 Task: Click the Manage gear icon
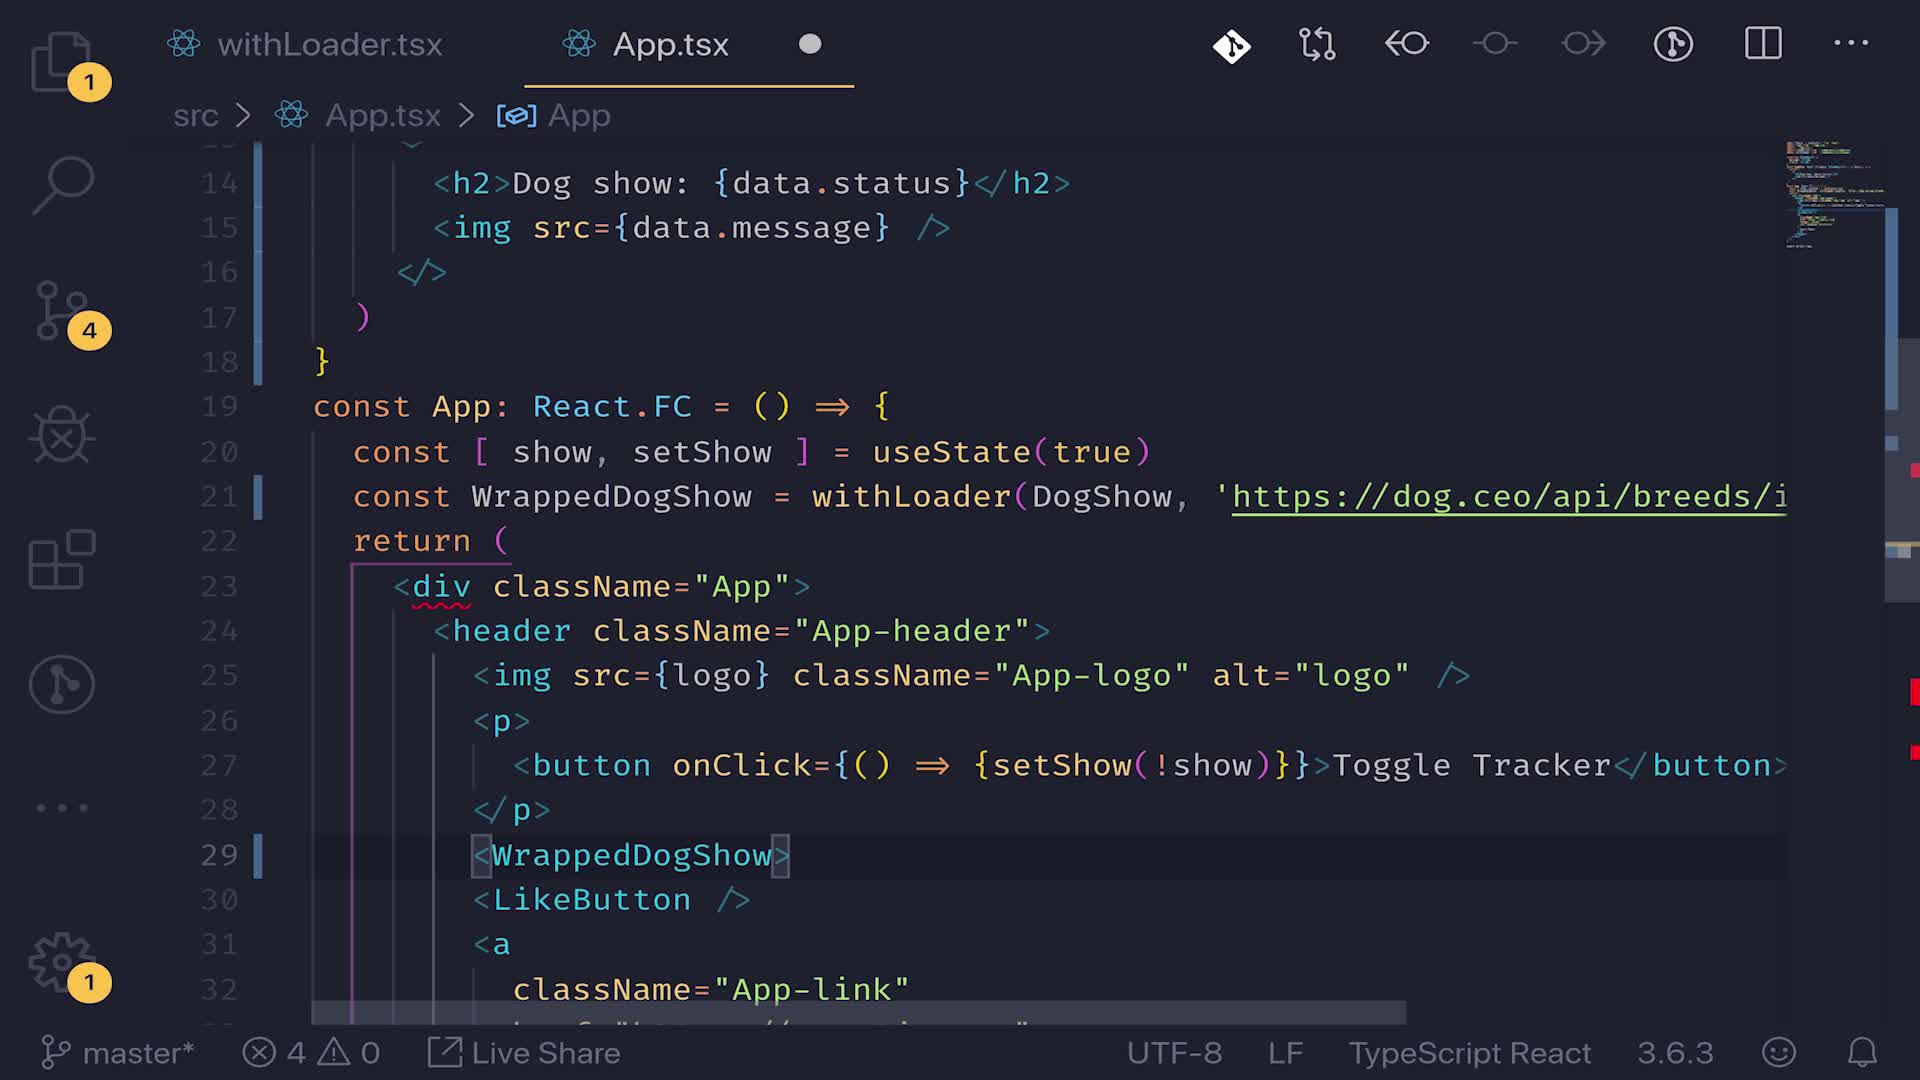coord(62,962)
